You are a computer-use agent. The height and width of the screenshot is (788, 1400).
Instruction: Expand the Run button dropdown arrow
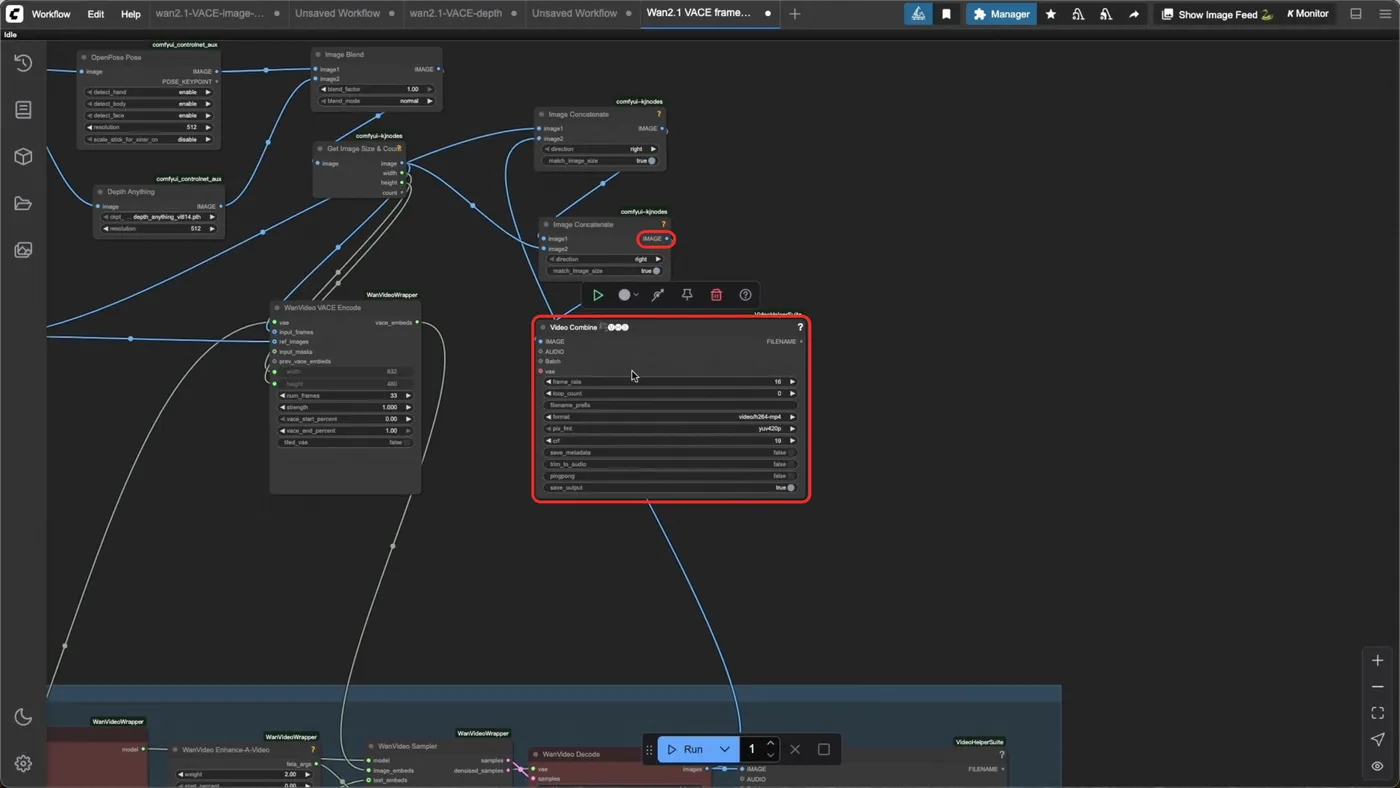(724, 749)
